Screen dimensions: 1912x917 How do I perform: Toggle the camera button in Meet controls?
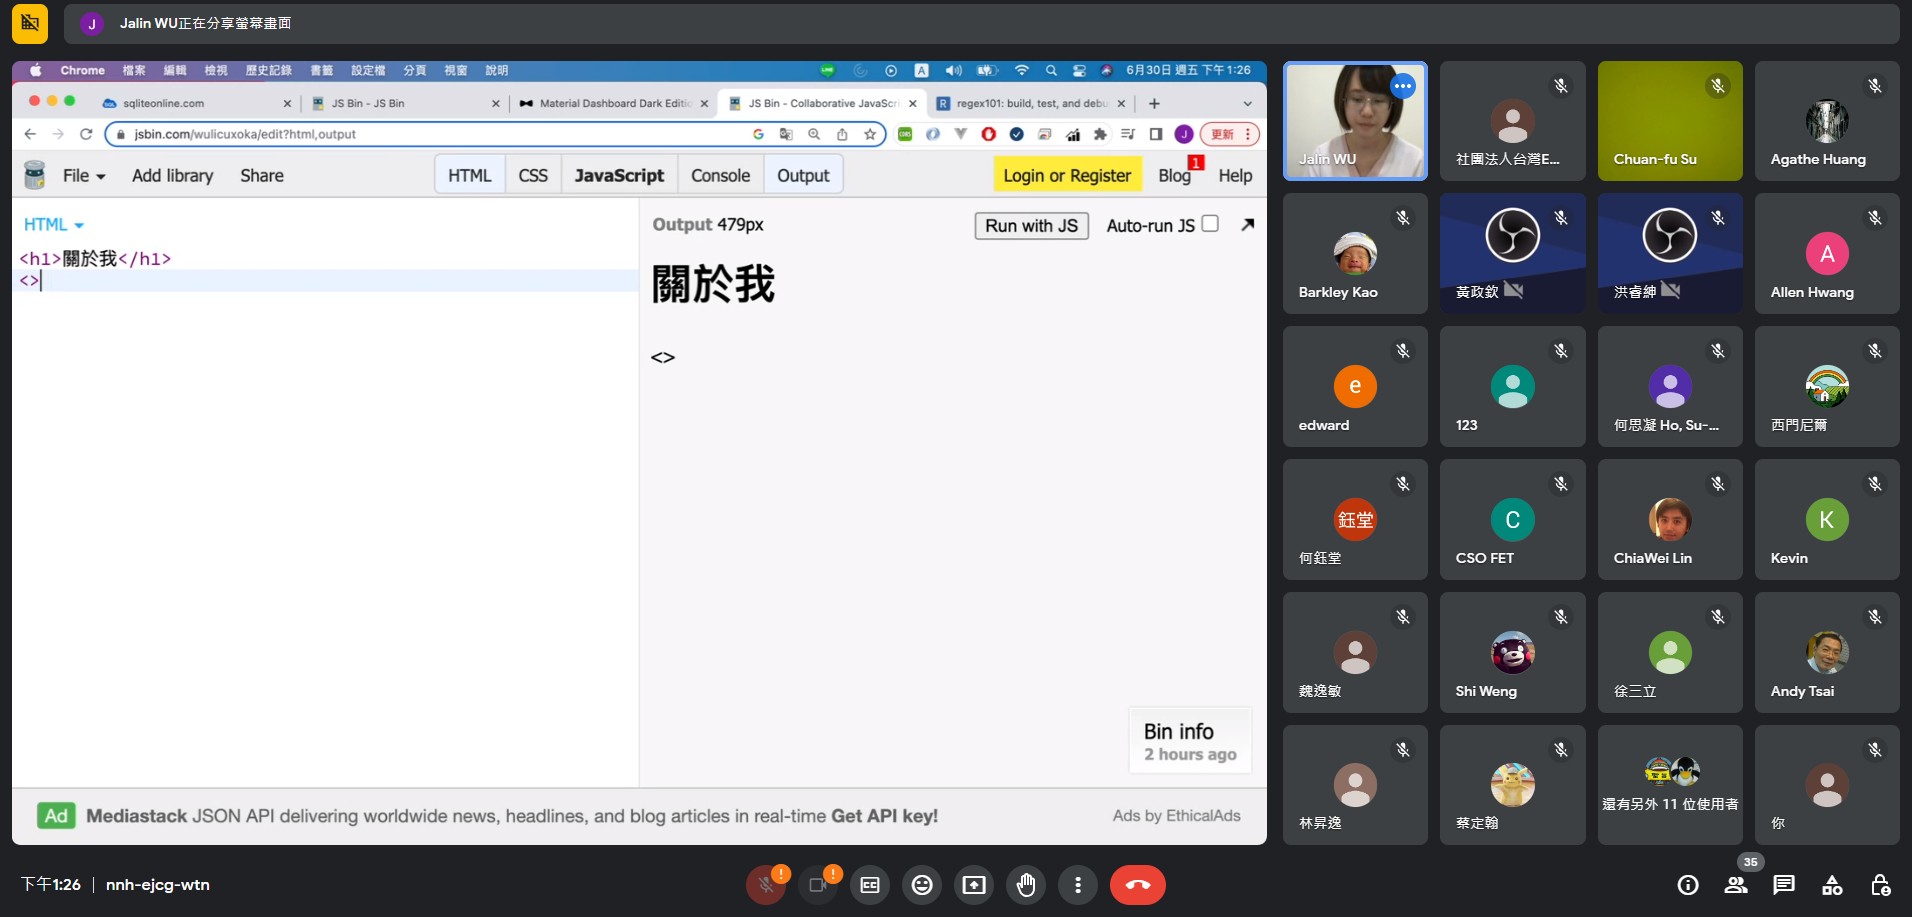click(x=818, y=885)
